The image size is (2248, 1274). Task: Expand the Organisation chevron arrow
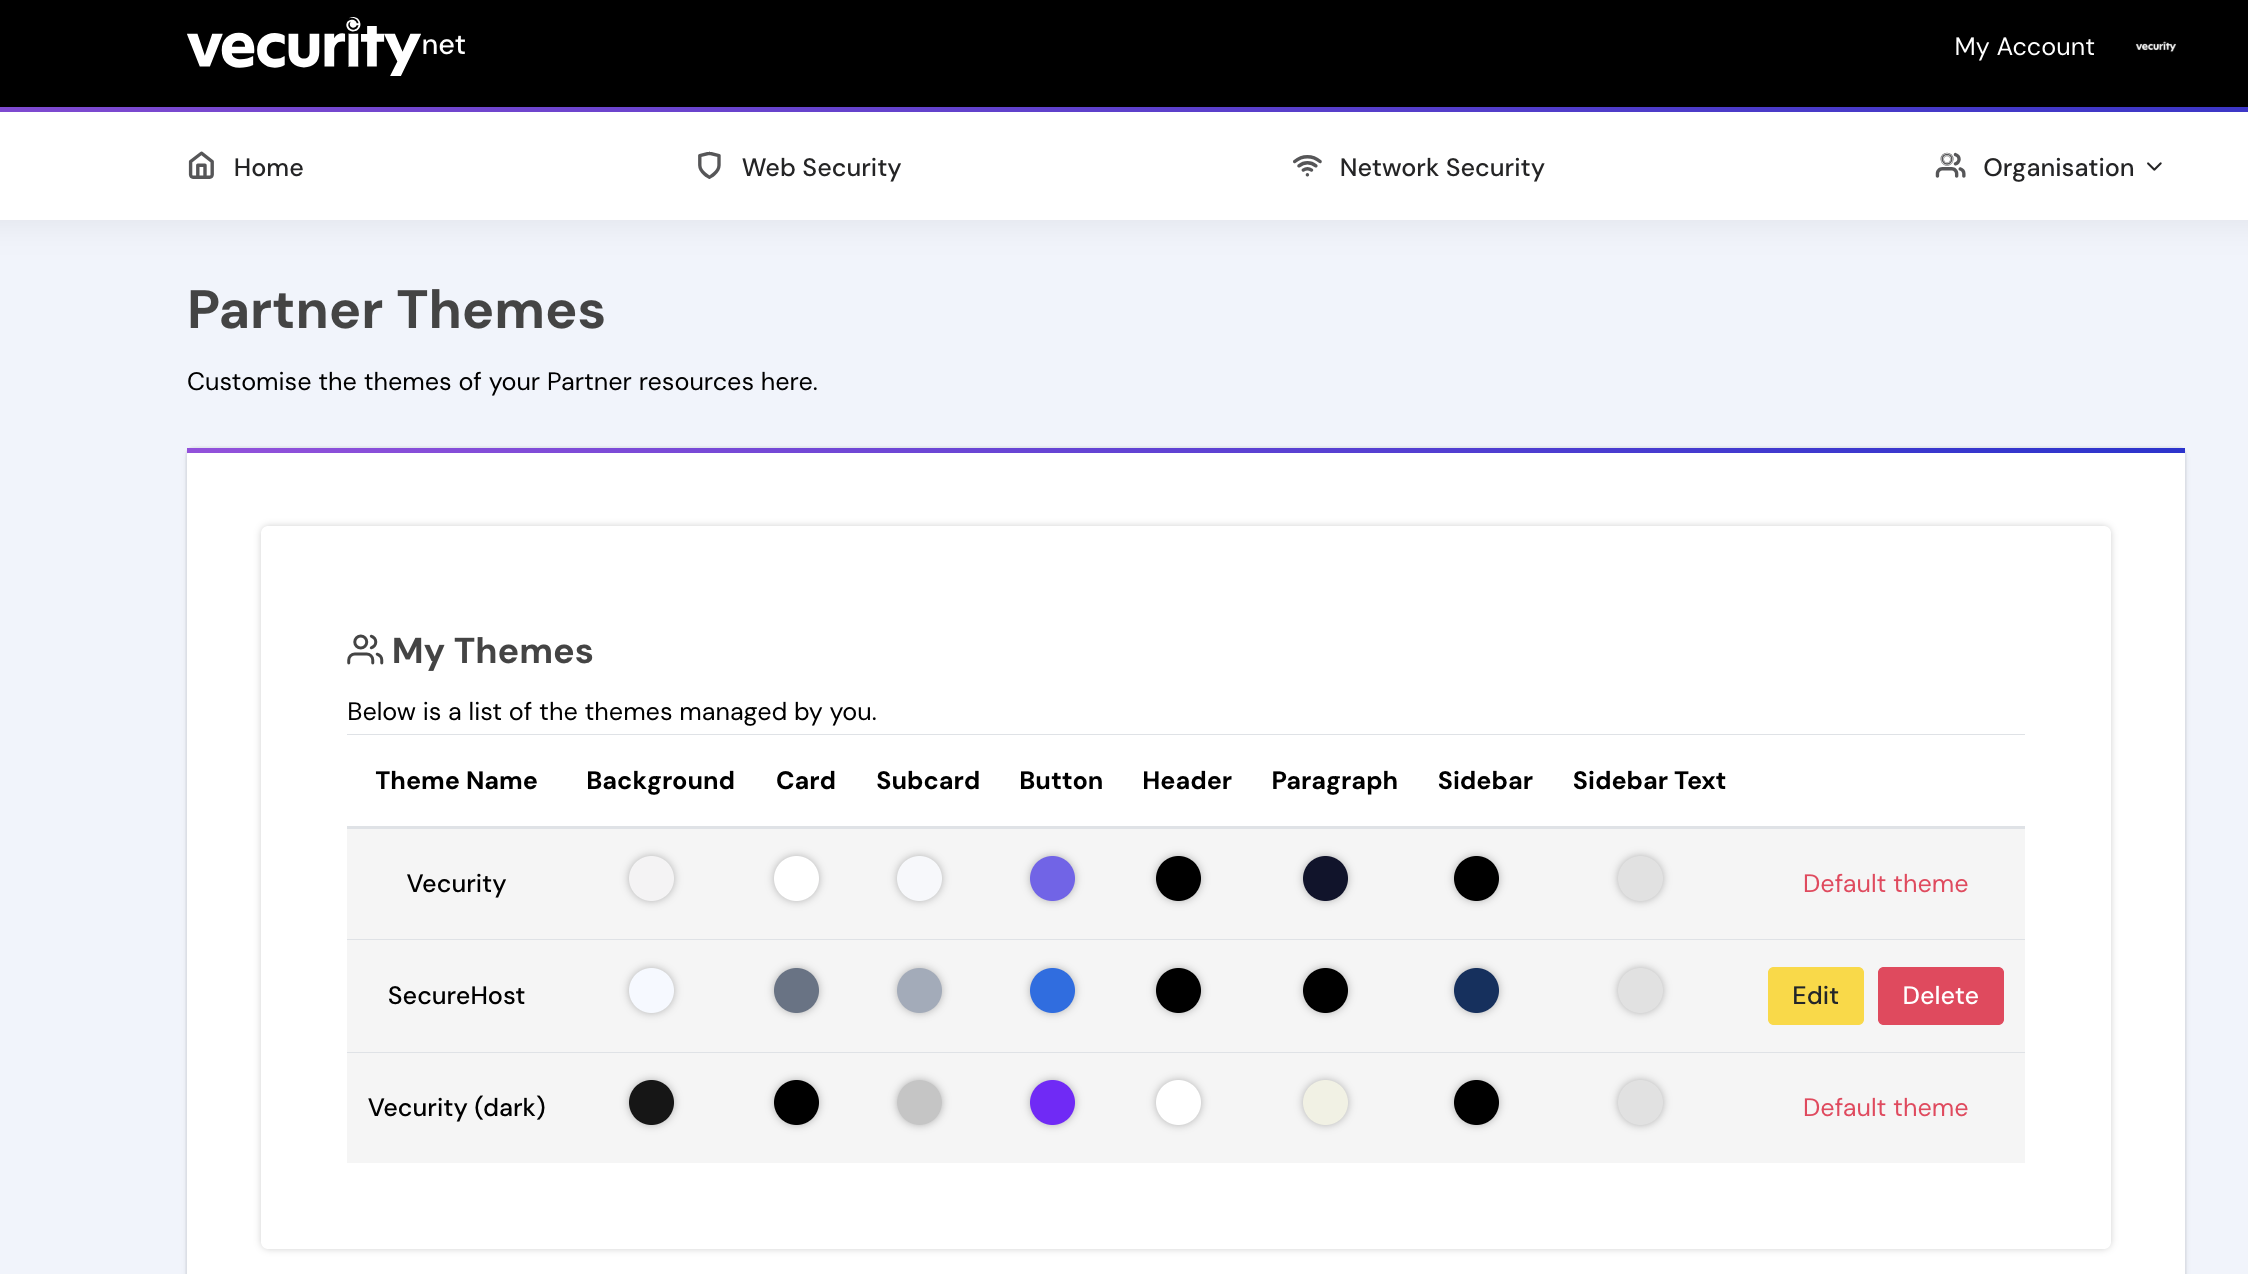pos(2153,167)
